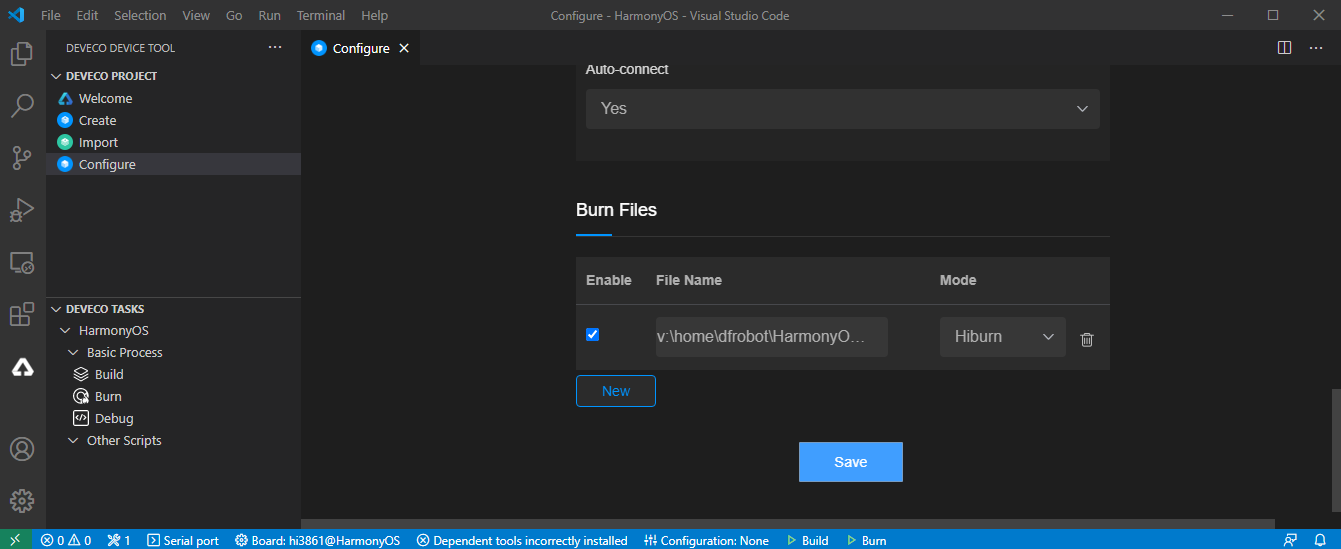Uncheck the Enable checkbox for burn file
1341x549 pixels.
[x=592, y=335]
